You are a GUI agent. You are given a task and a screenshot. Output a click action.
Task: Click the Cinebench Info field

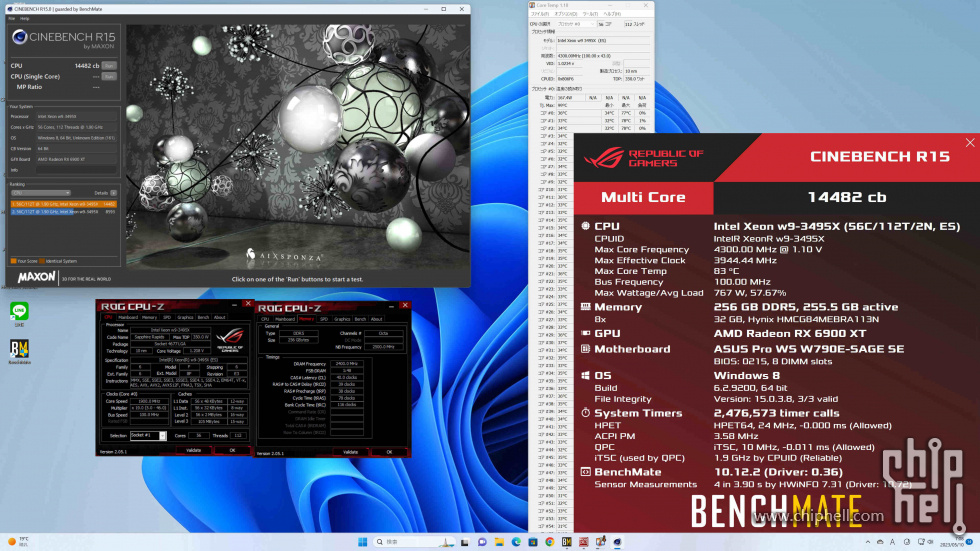coord(76,170)
